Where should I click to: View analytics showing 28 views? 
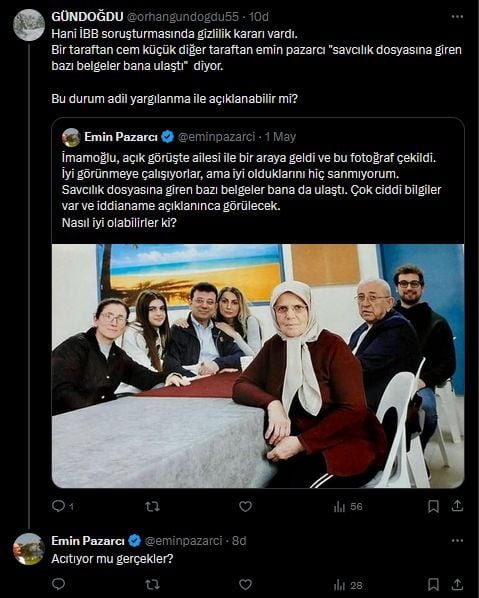pos(348,585)
